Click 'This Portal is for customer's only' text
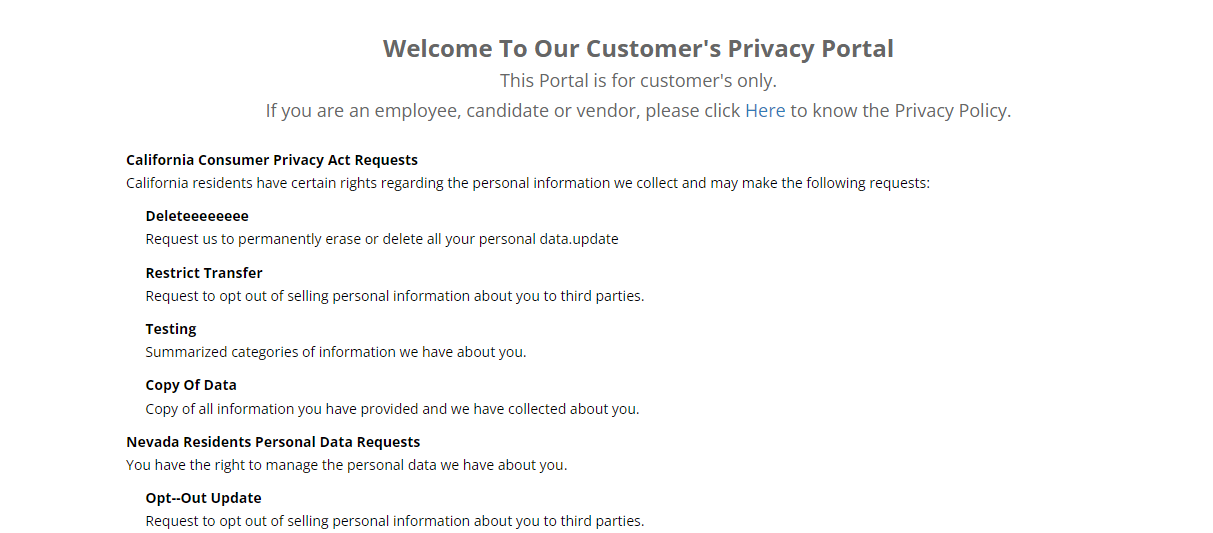Image resolution: width=1213 pixels, height=533 pixels. (638, 80)
